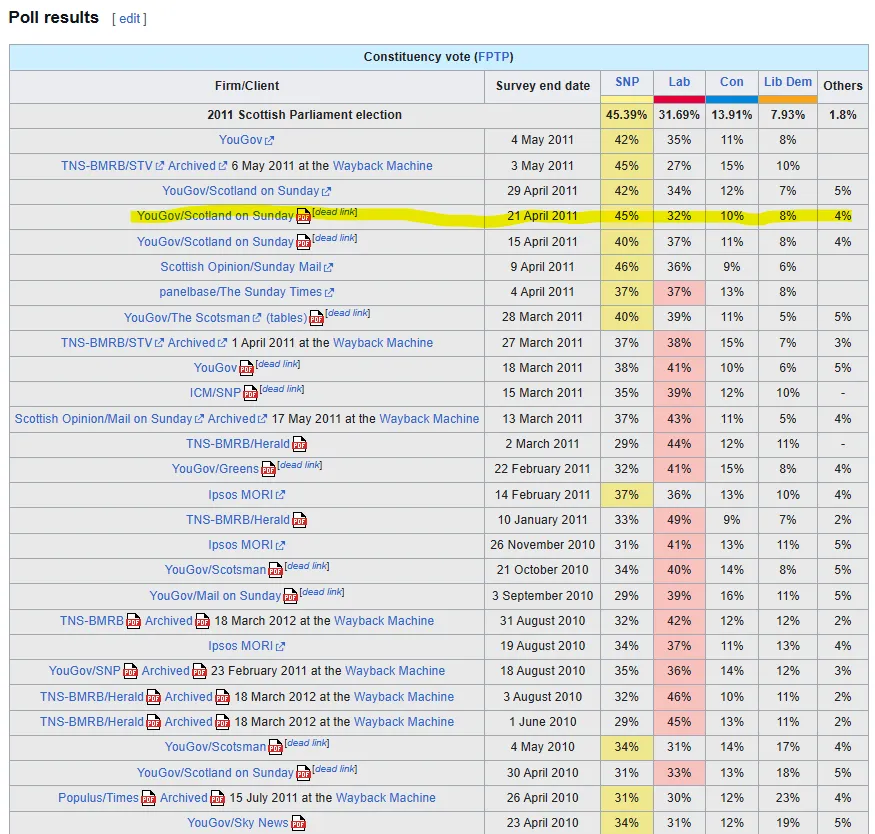Open the Lab column header link
This screenshot has width=875, height=834.
point(679,82)
